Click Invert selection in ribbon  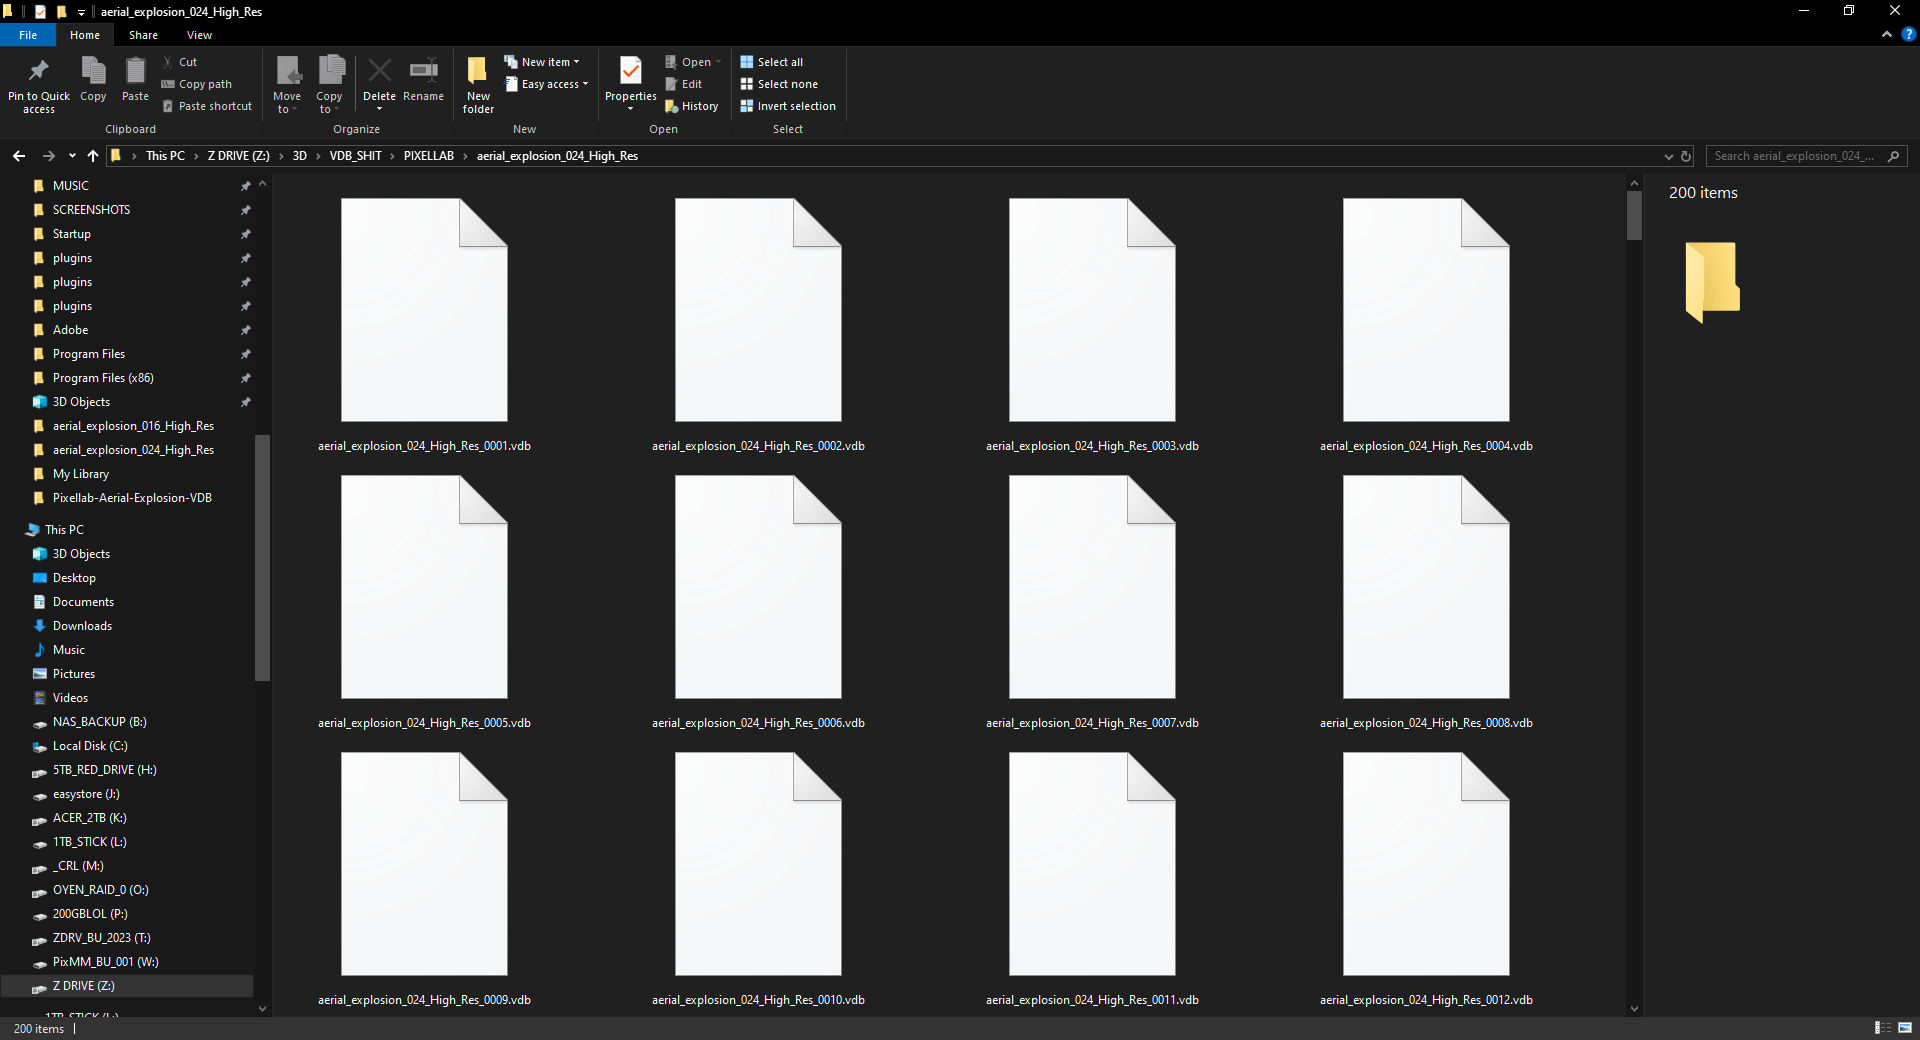pyautogui.click(x=788, y=106)
